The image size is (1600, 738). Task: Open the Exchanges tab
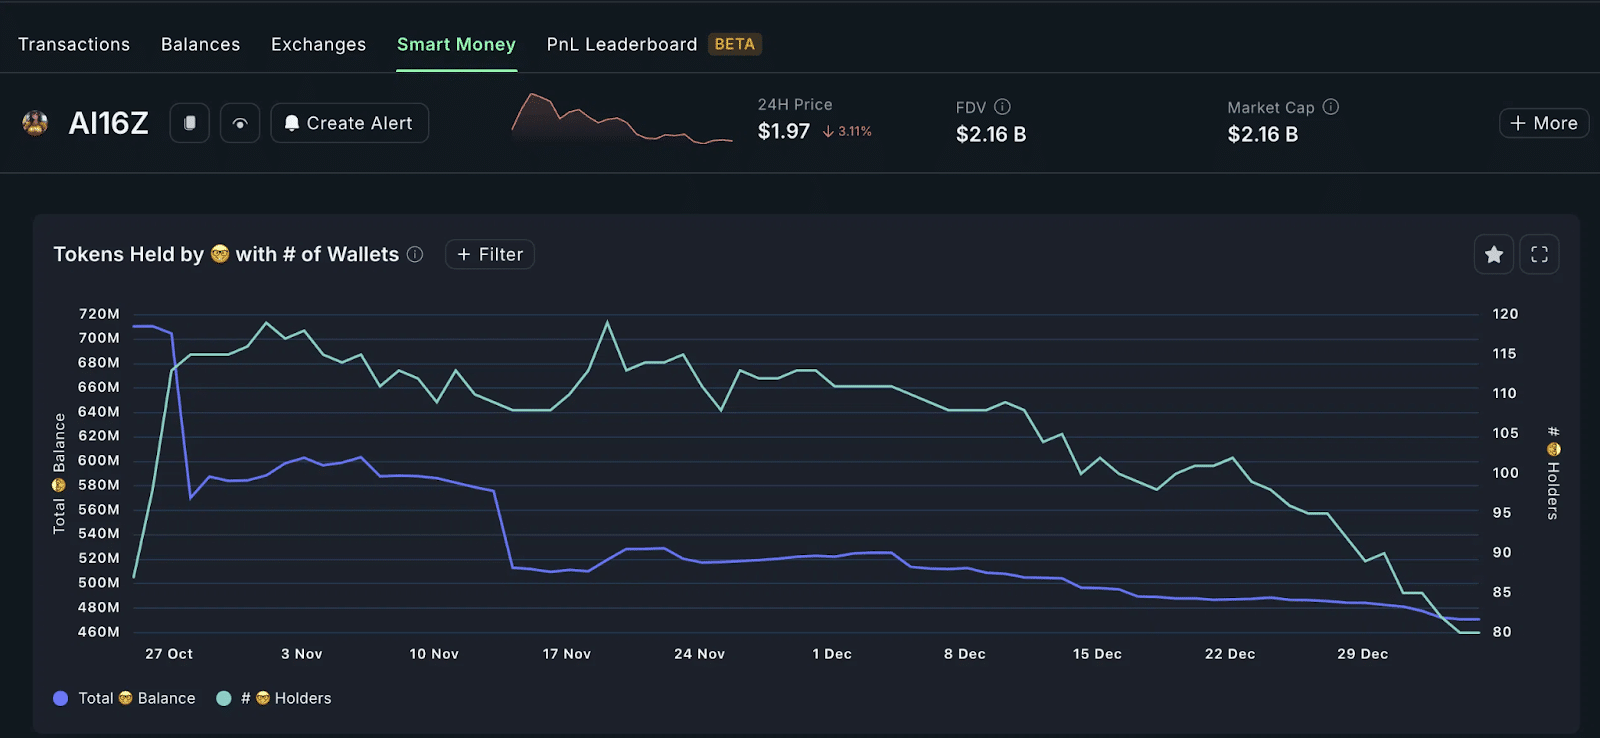pos(319,44)
